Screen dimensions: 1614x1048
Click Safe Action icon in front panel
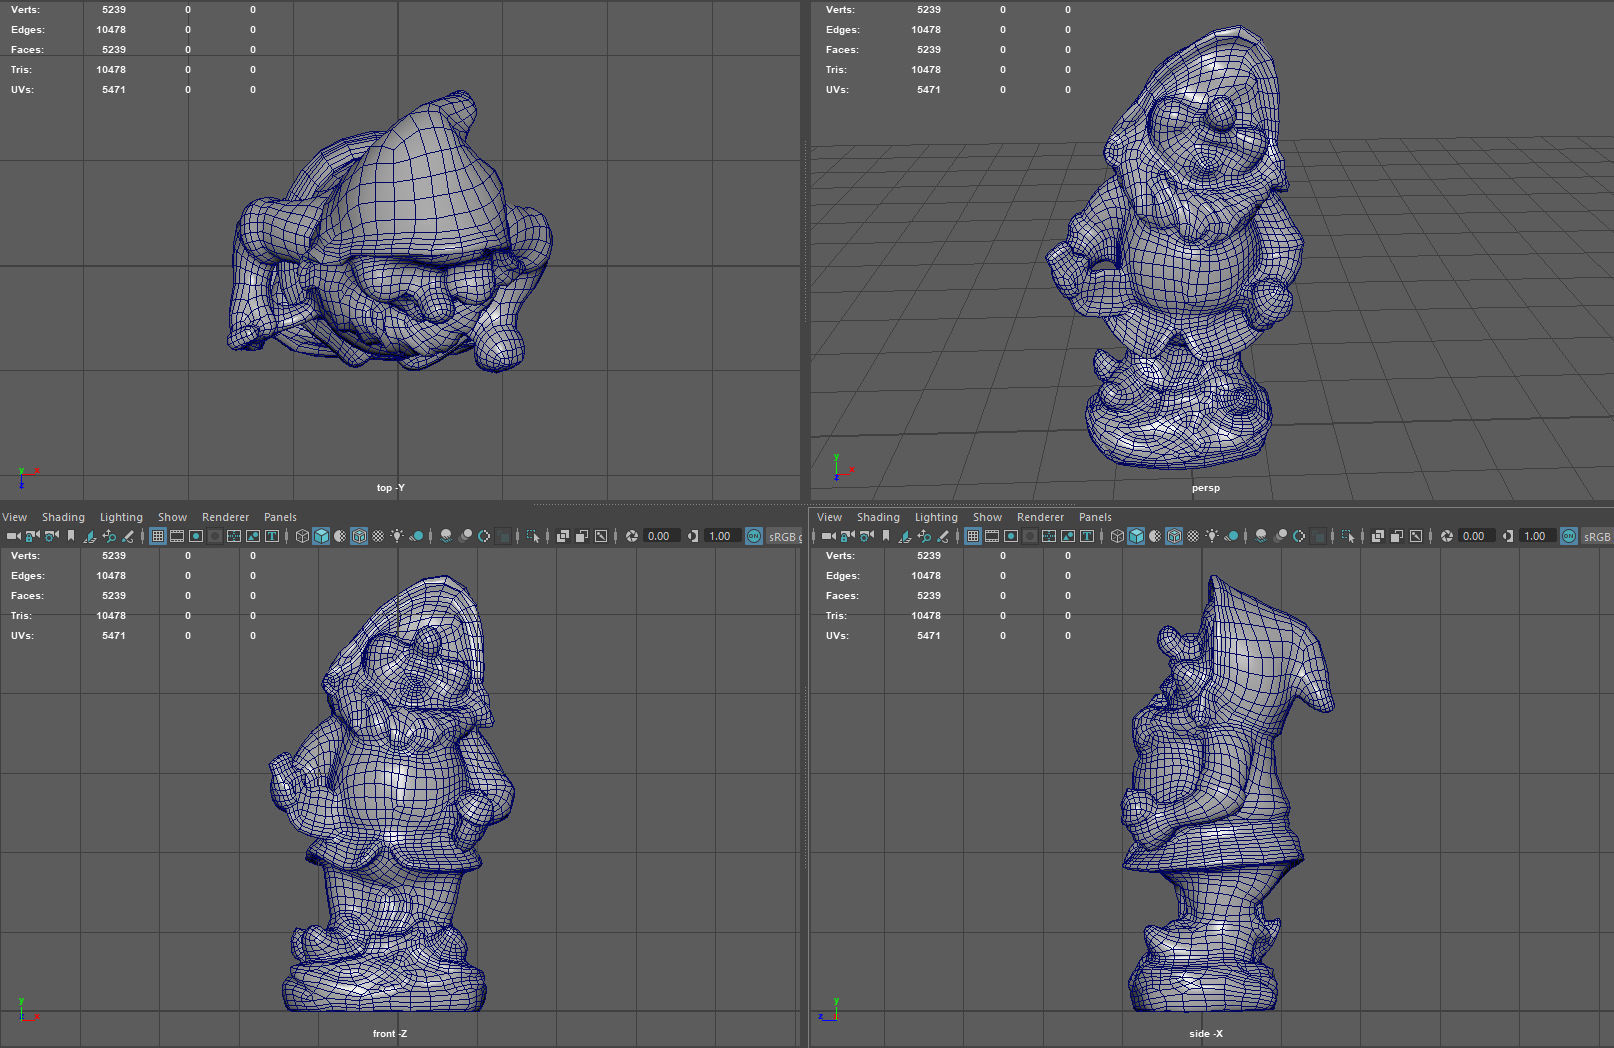(253, 536)
